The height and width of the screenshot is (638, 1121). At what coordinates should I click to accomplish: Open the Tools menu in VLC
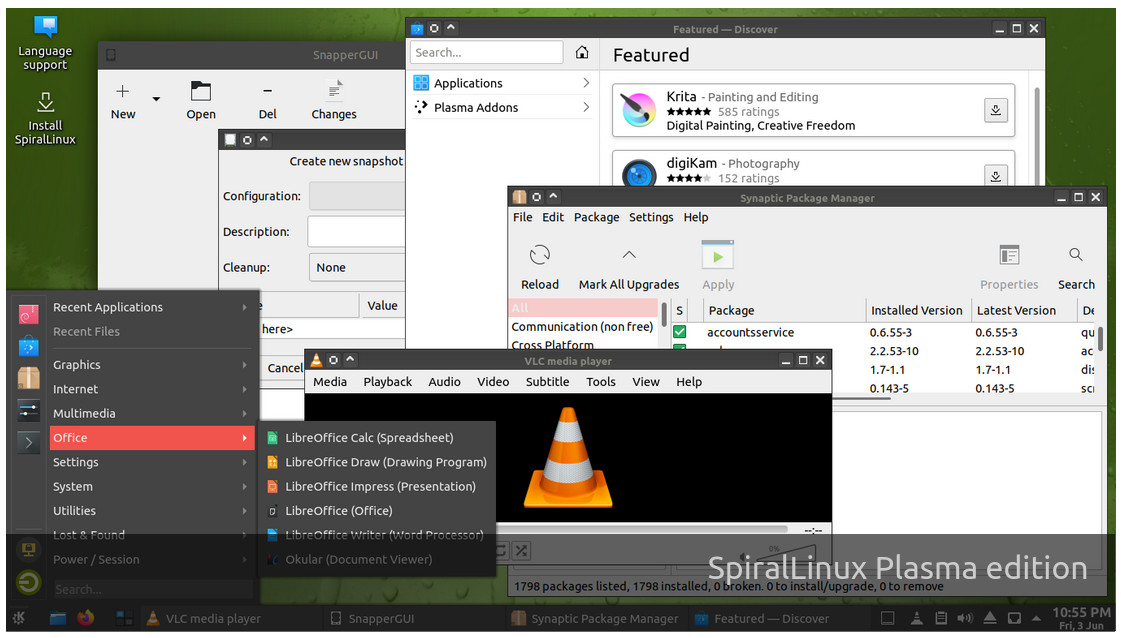coord(601,382)
